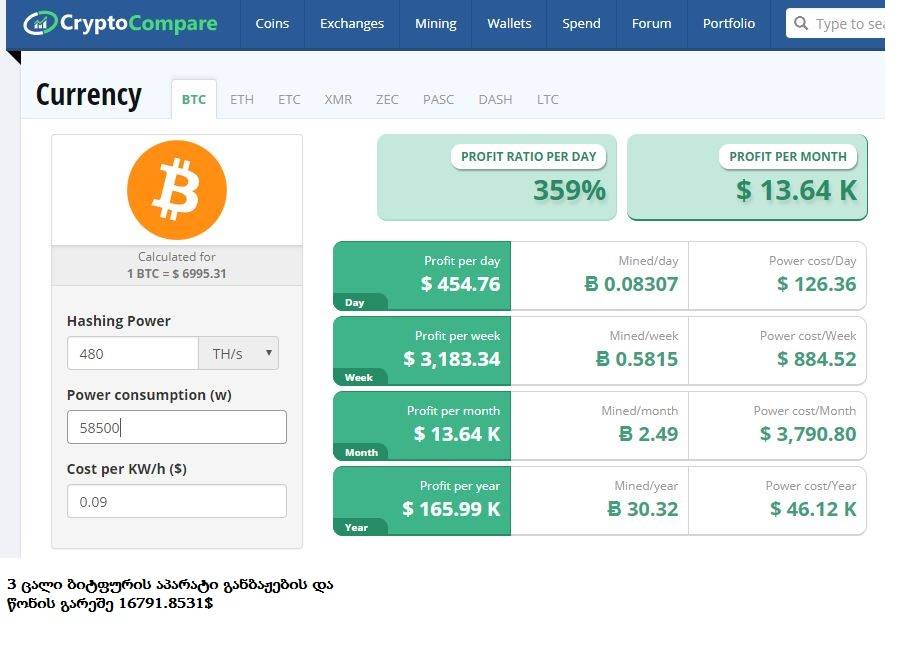Click the Mined/month 2.49 value
The height and width of the screenshot is (656, 922).
[649, 434]
